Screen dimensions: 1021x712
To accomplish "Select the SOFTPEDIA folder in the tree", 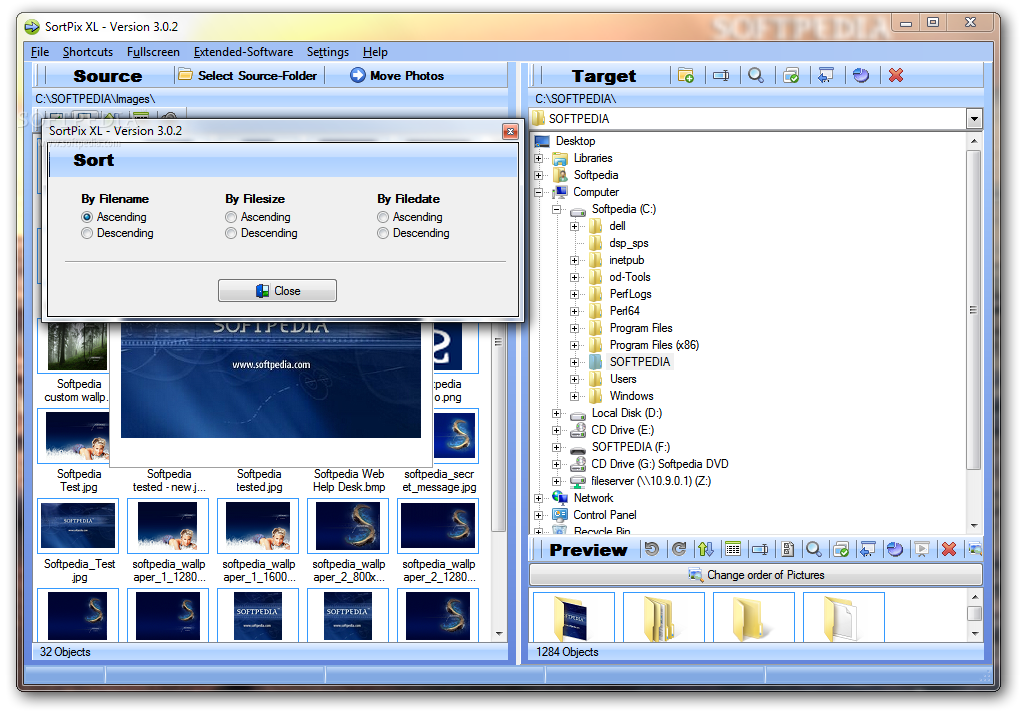I will coord(639,362).
